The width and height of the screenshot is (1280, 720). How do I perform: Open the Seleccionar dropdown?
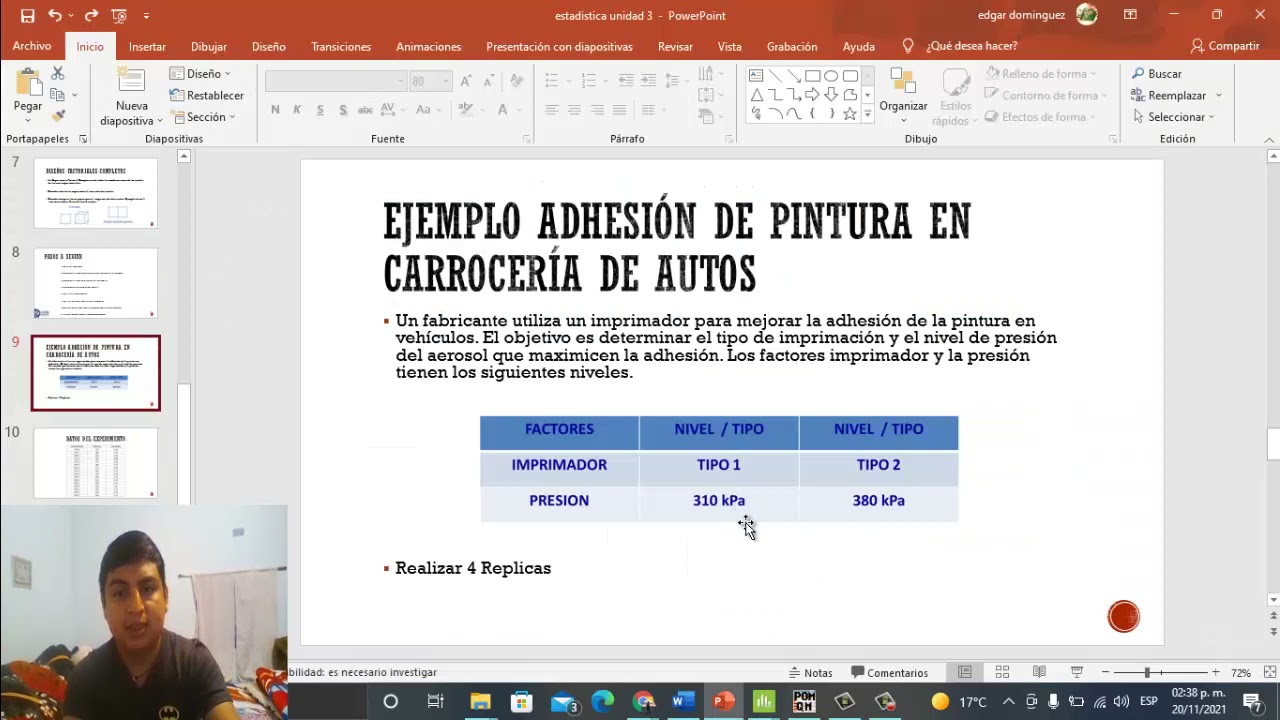point(1174,117)
